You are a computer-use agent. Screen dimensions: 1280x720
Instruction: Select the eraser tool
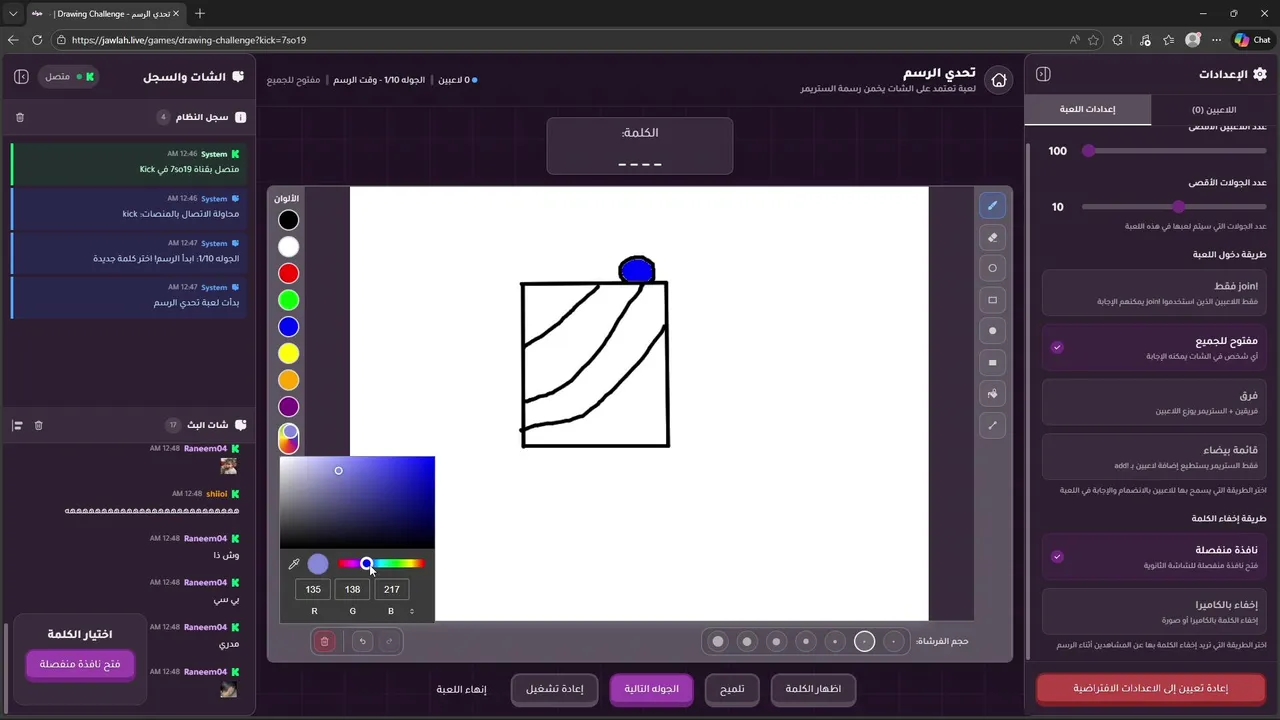point(992,237)
